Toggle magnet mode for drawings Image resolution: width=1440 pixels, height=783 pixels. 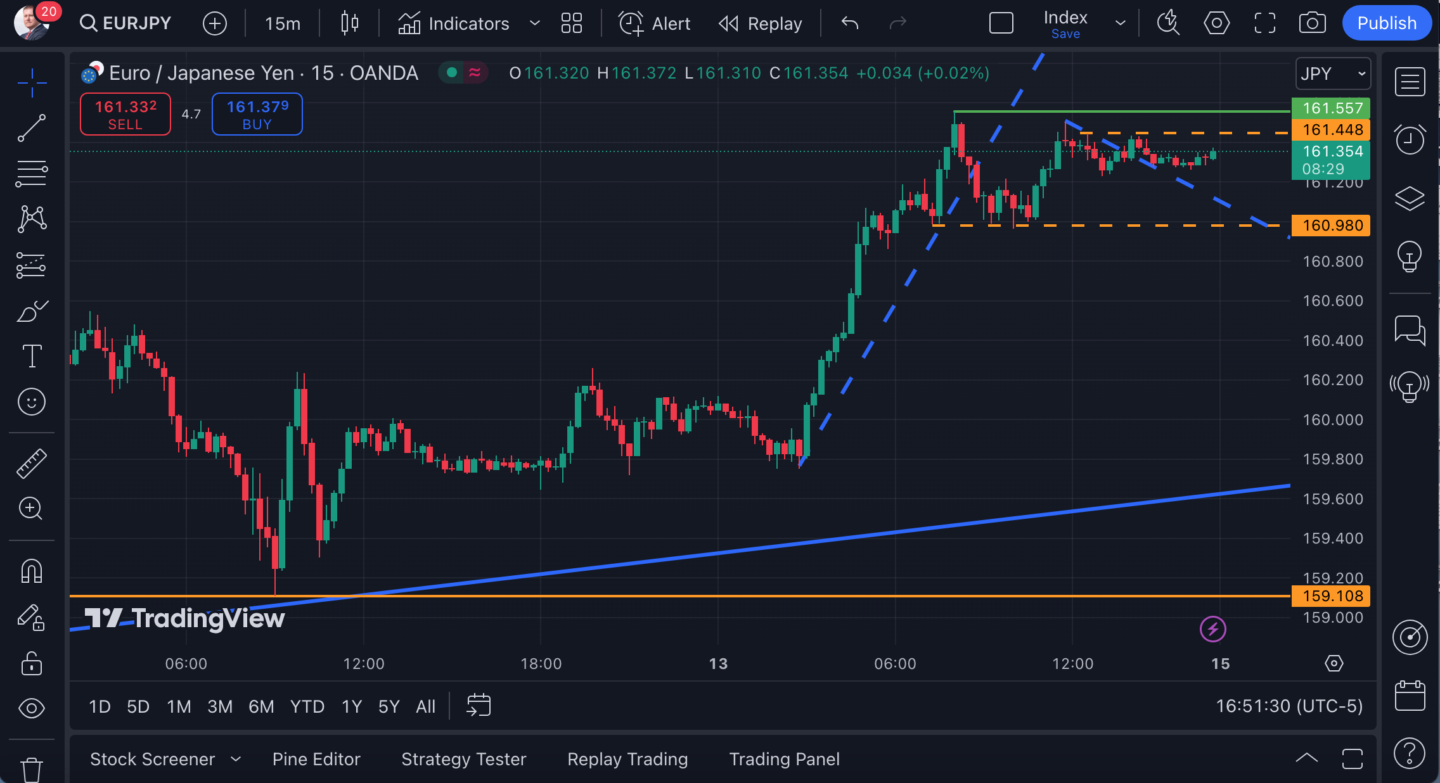point(32,570)
